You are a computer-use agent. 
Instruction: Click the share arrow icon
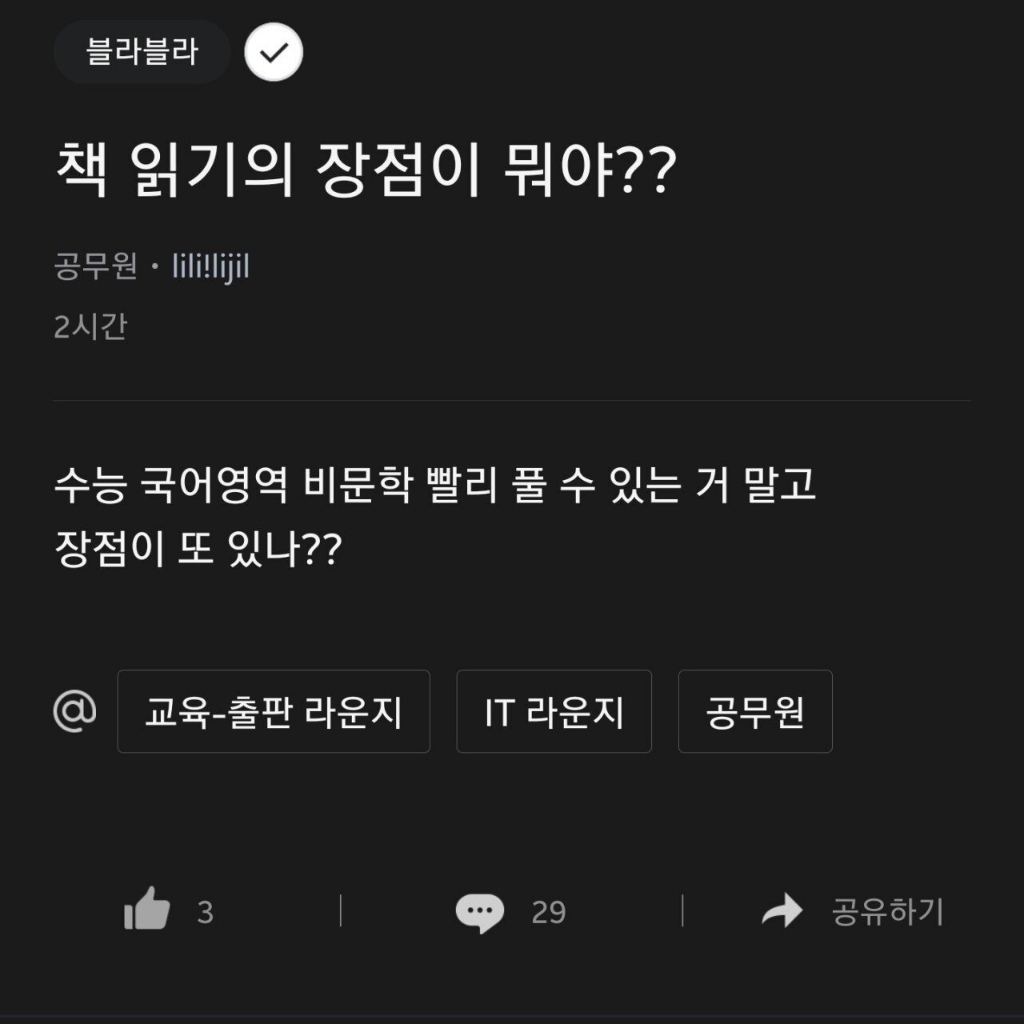782,911
